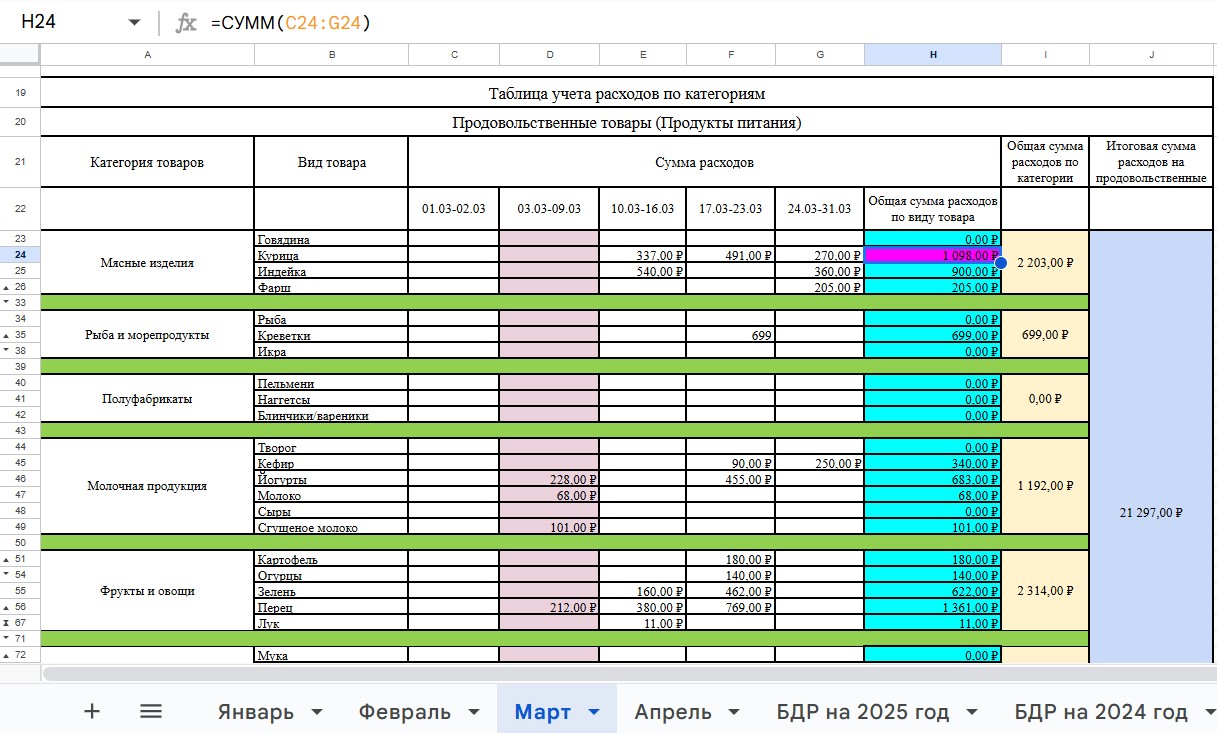Open the БДР на 2024 год tab
This screenshot has width=1217, height=733.
pyautogui.click(x=1100, y=712)
